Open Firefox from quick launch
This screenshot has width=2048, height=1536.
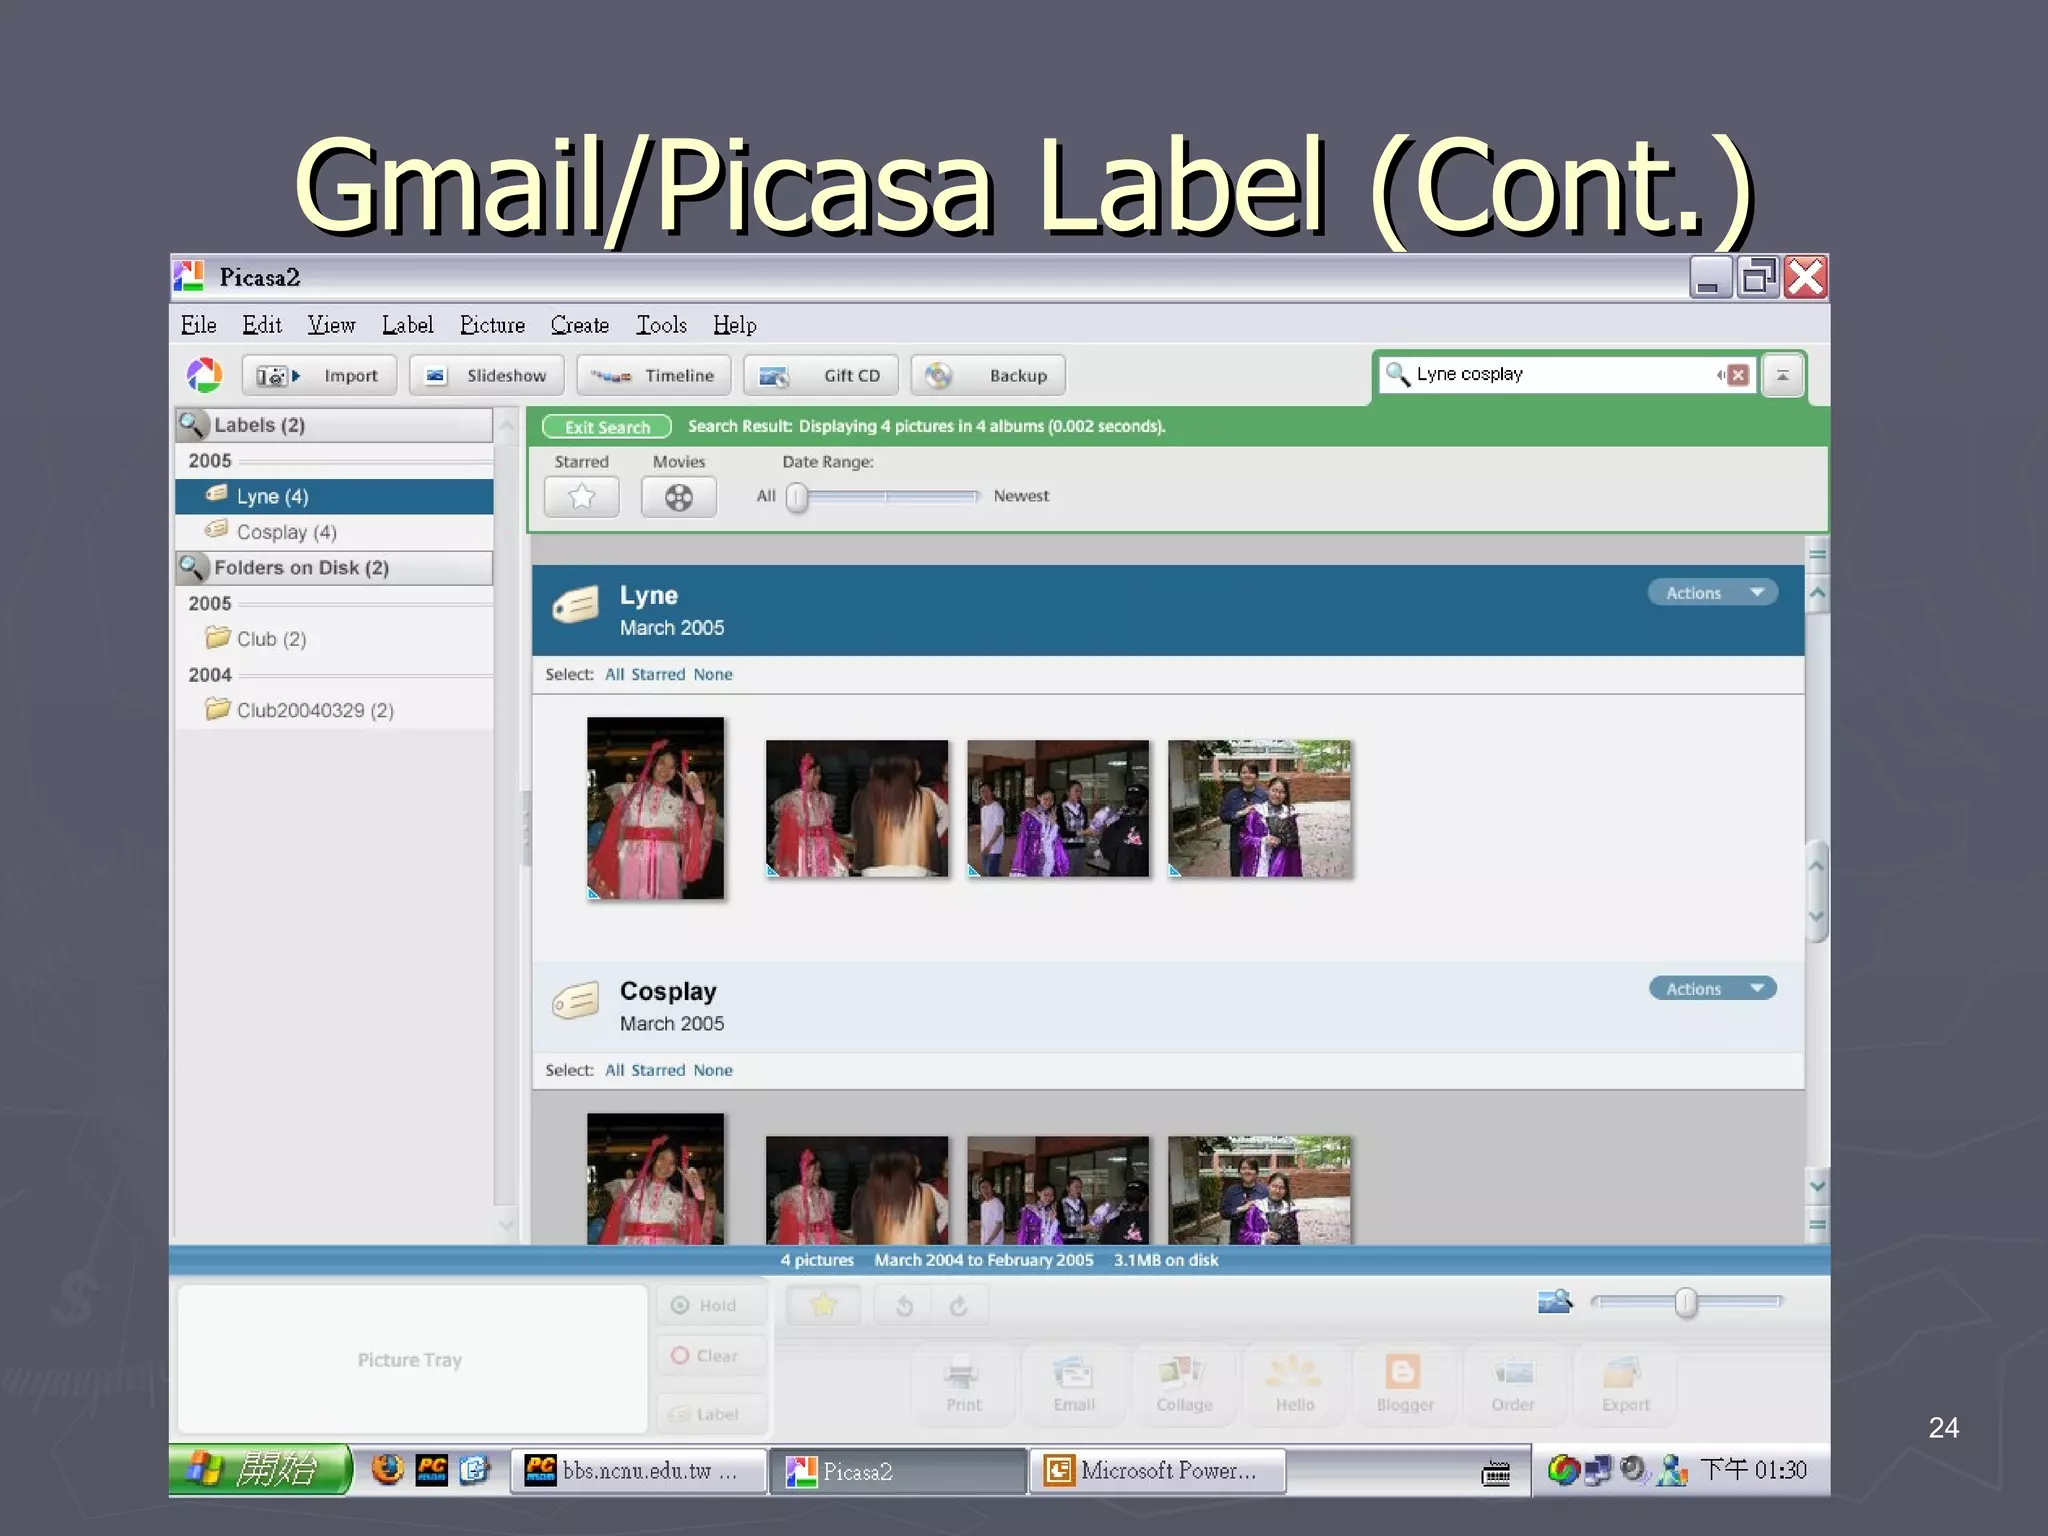tap(387, 1470)
